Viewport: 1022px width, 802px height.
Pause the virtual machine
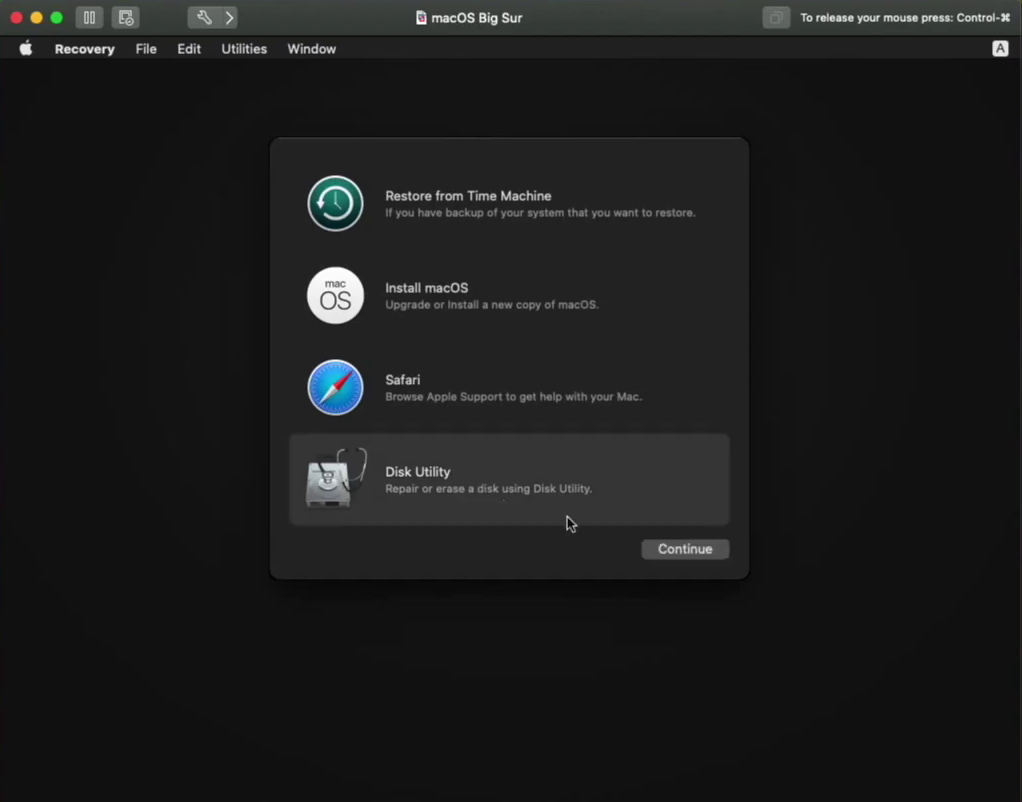pyautogui.click(x=89, y=18)
